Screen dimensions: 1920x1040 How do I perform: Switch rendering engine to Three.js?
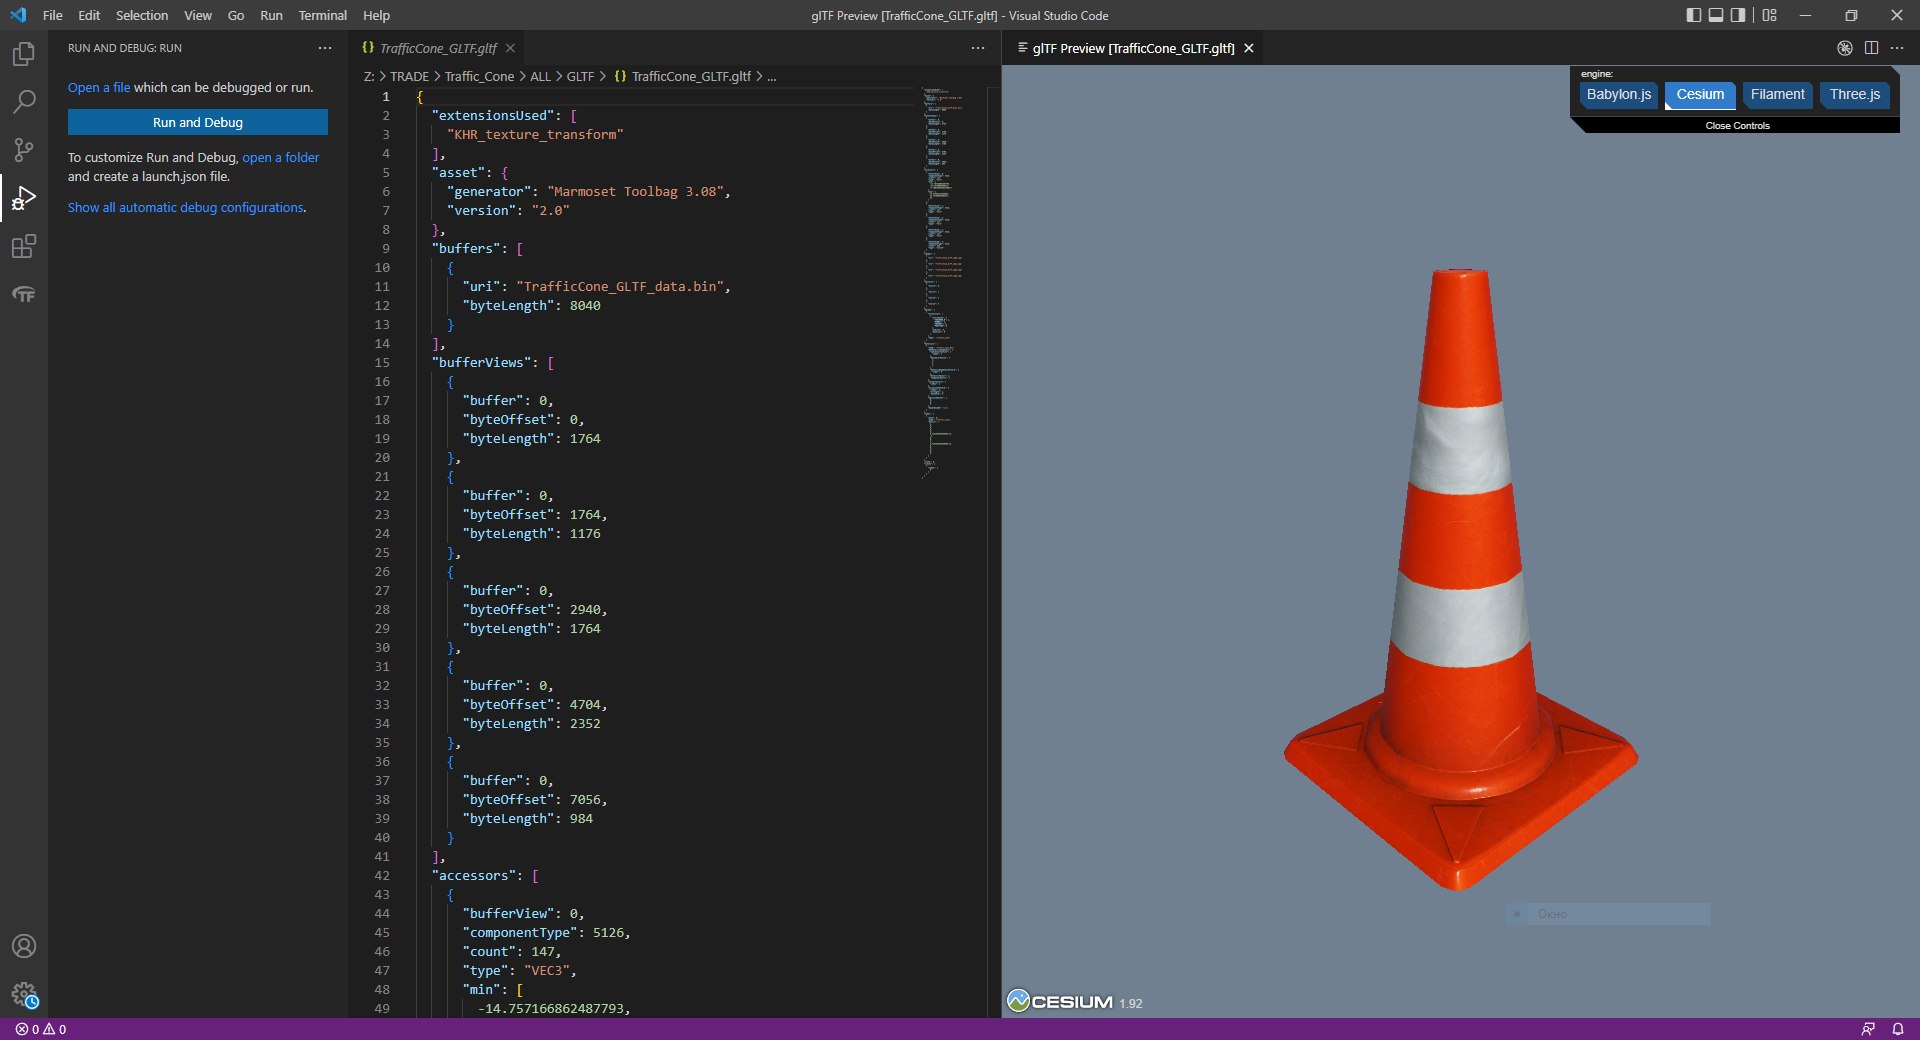[x=1854, y=95]
